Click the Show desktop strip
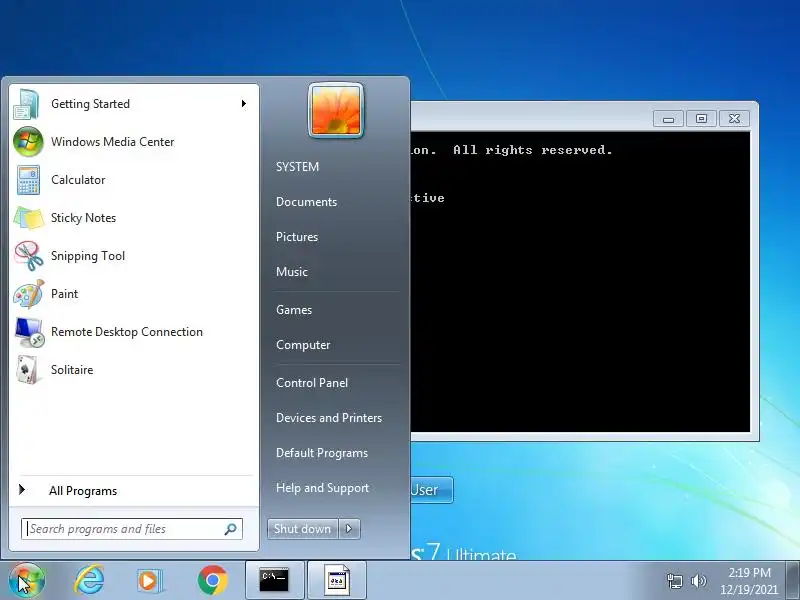Viewport: 800px width, 600px height. coord(793,581)
